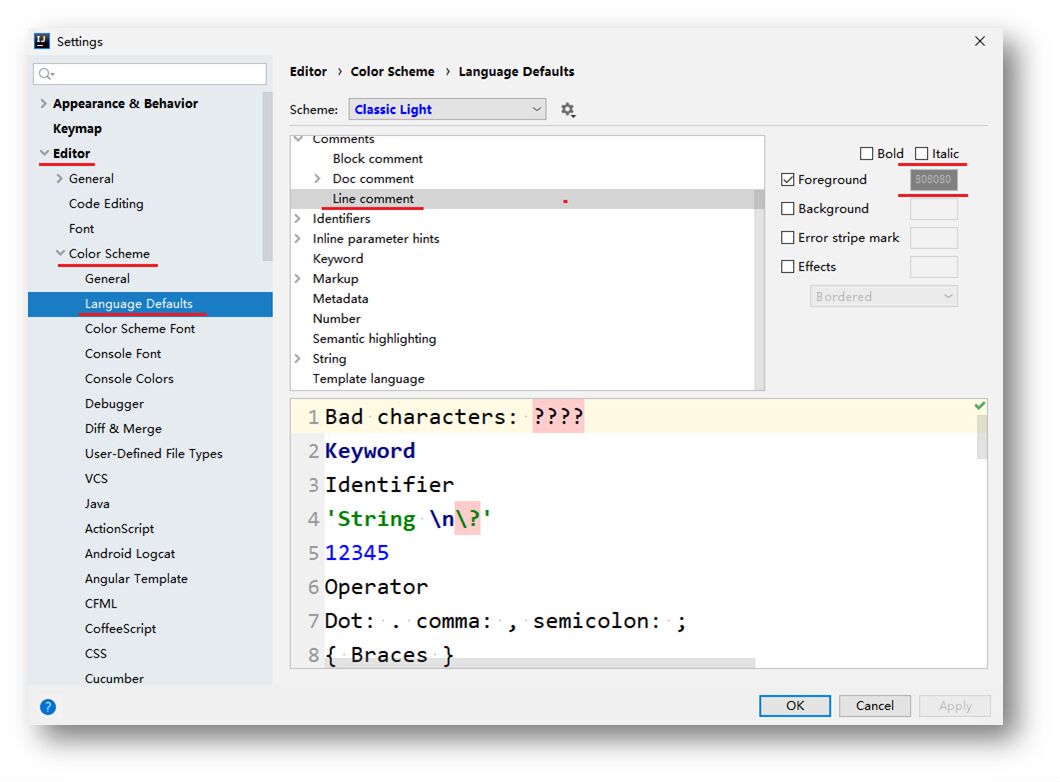Viewport: 1060px width, 782px height.
Task: Uncheck the Foreground checkbox
Action: pos(788,179)
